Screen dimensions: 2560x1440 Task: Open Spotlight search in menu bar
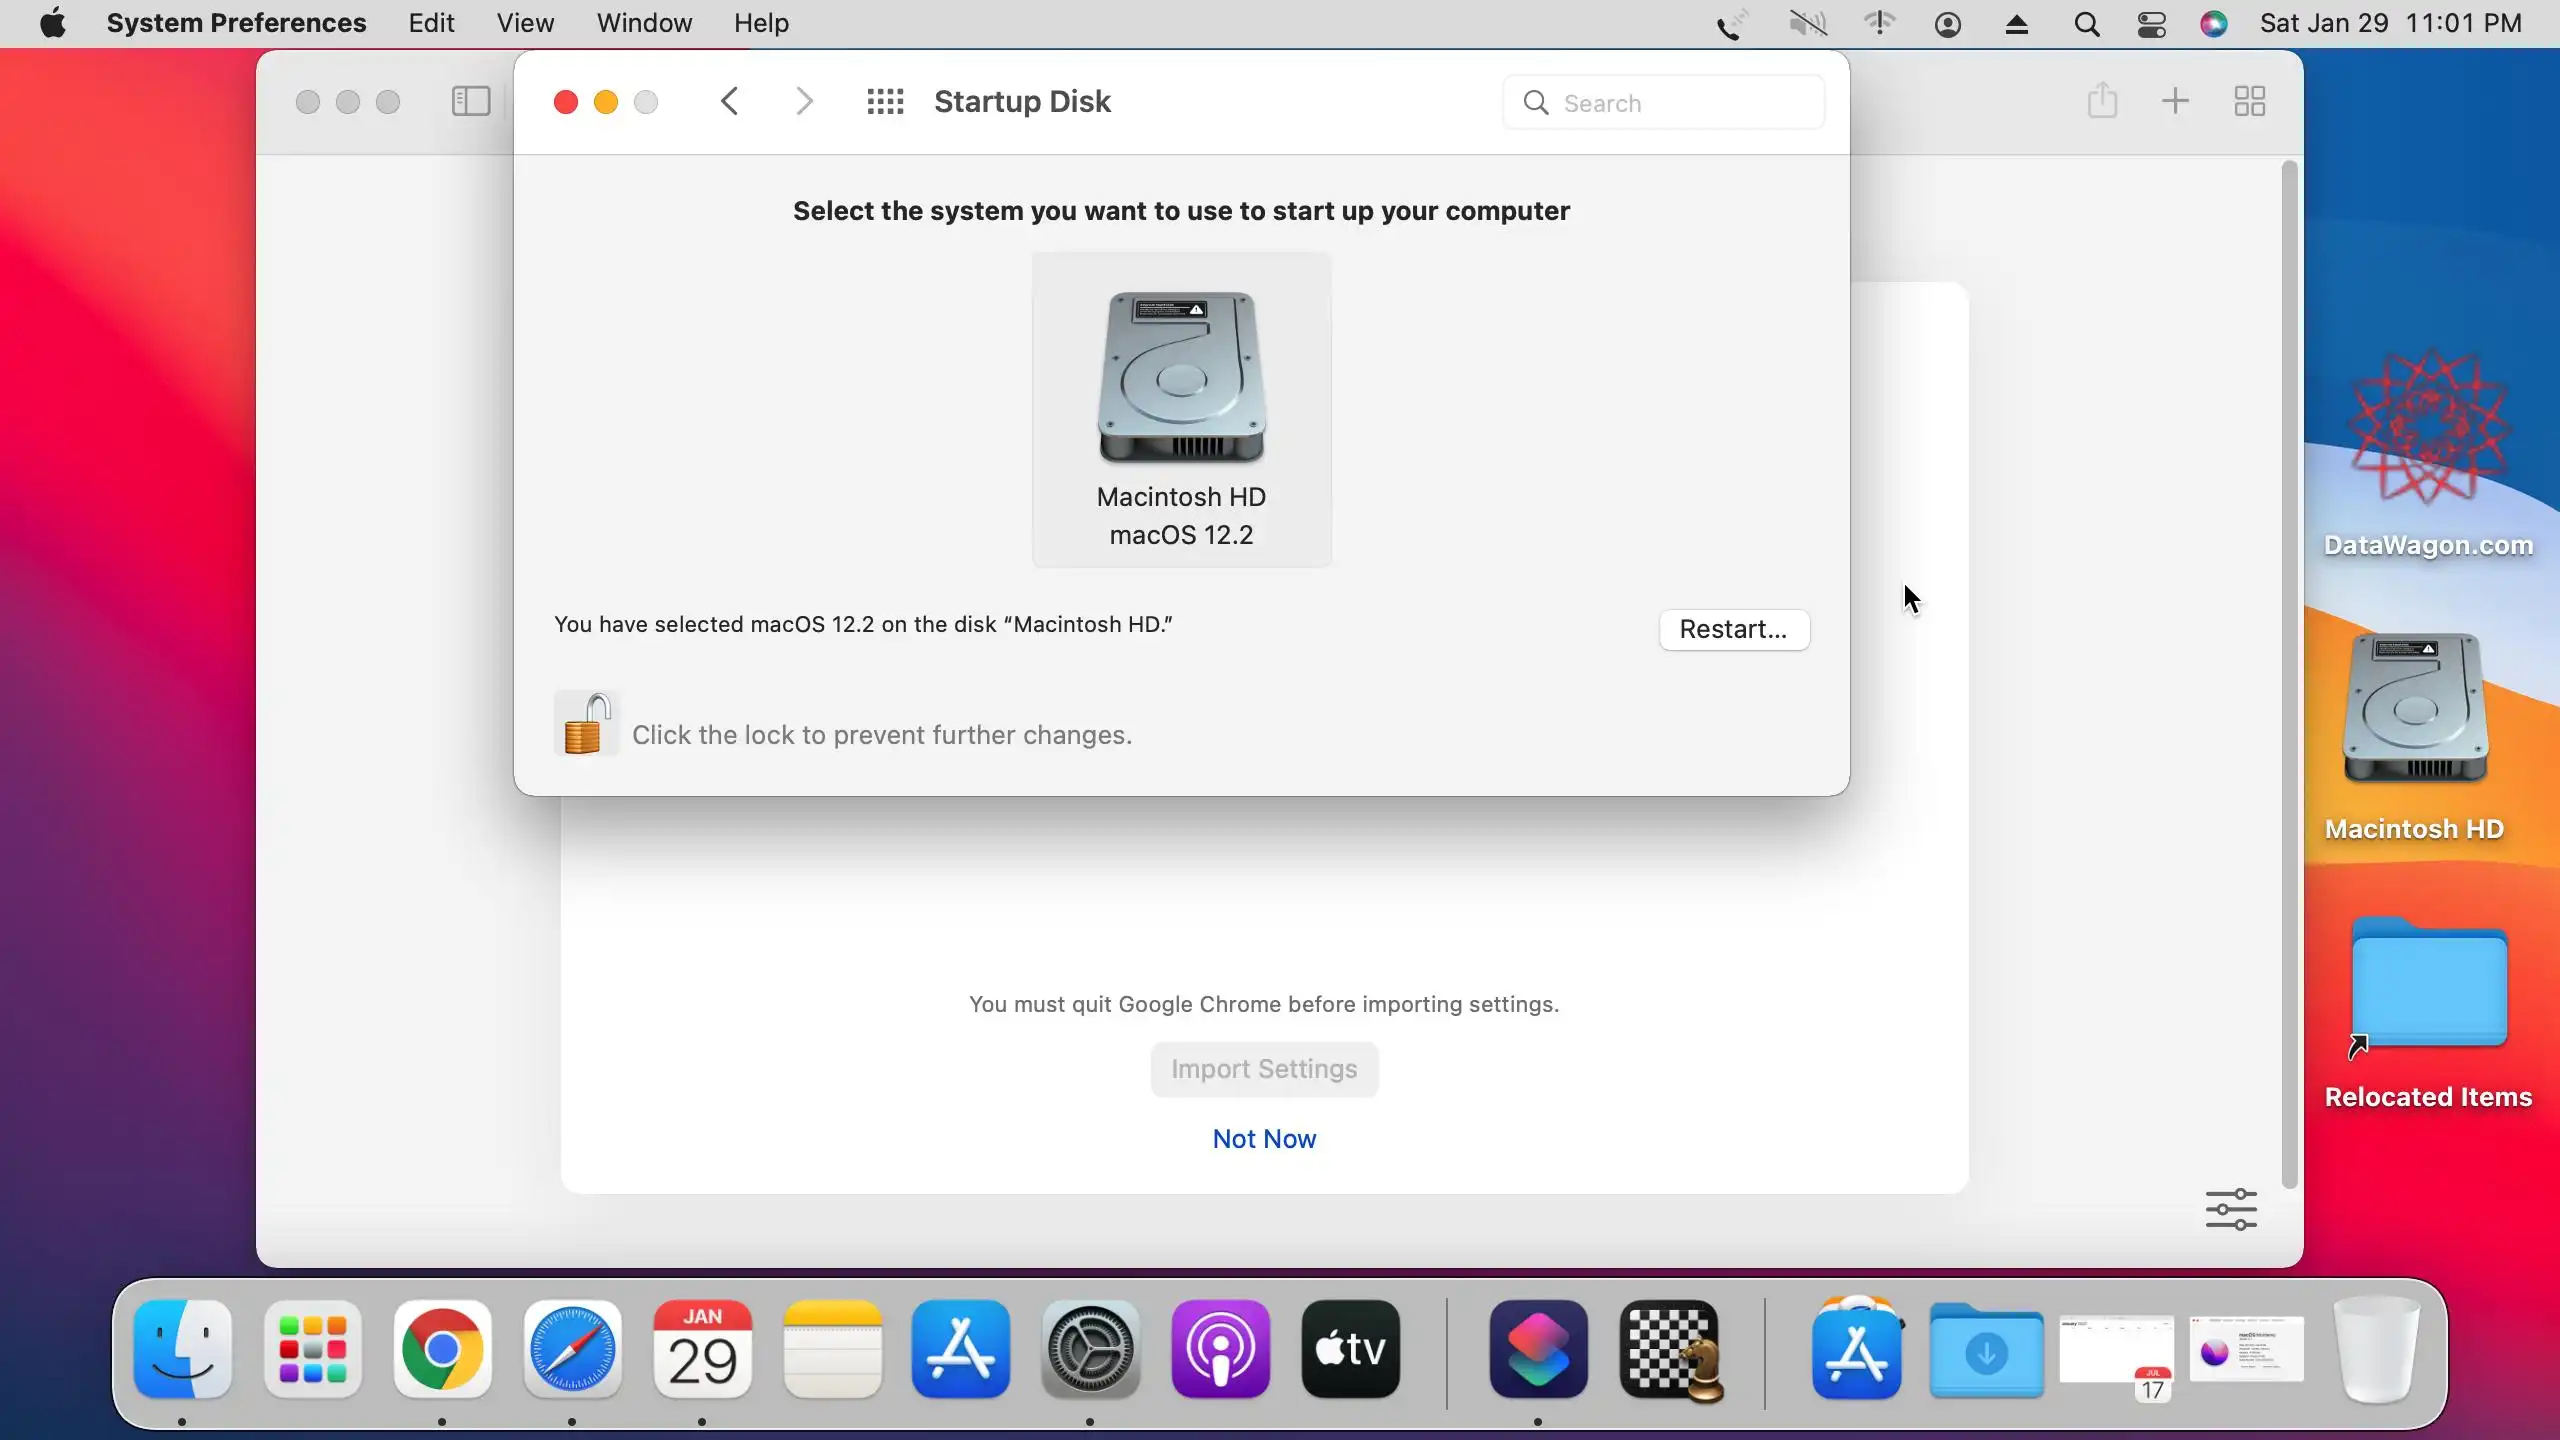tap(2086, 24)
